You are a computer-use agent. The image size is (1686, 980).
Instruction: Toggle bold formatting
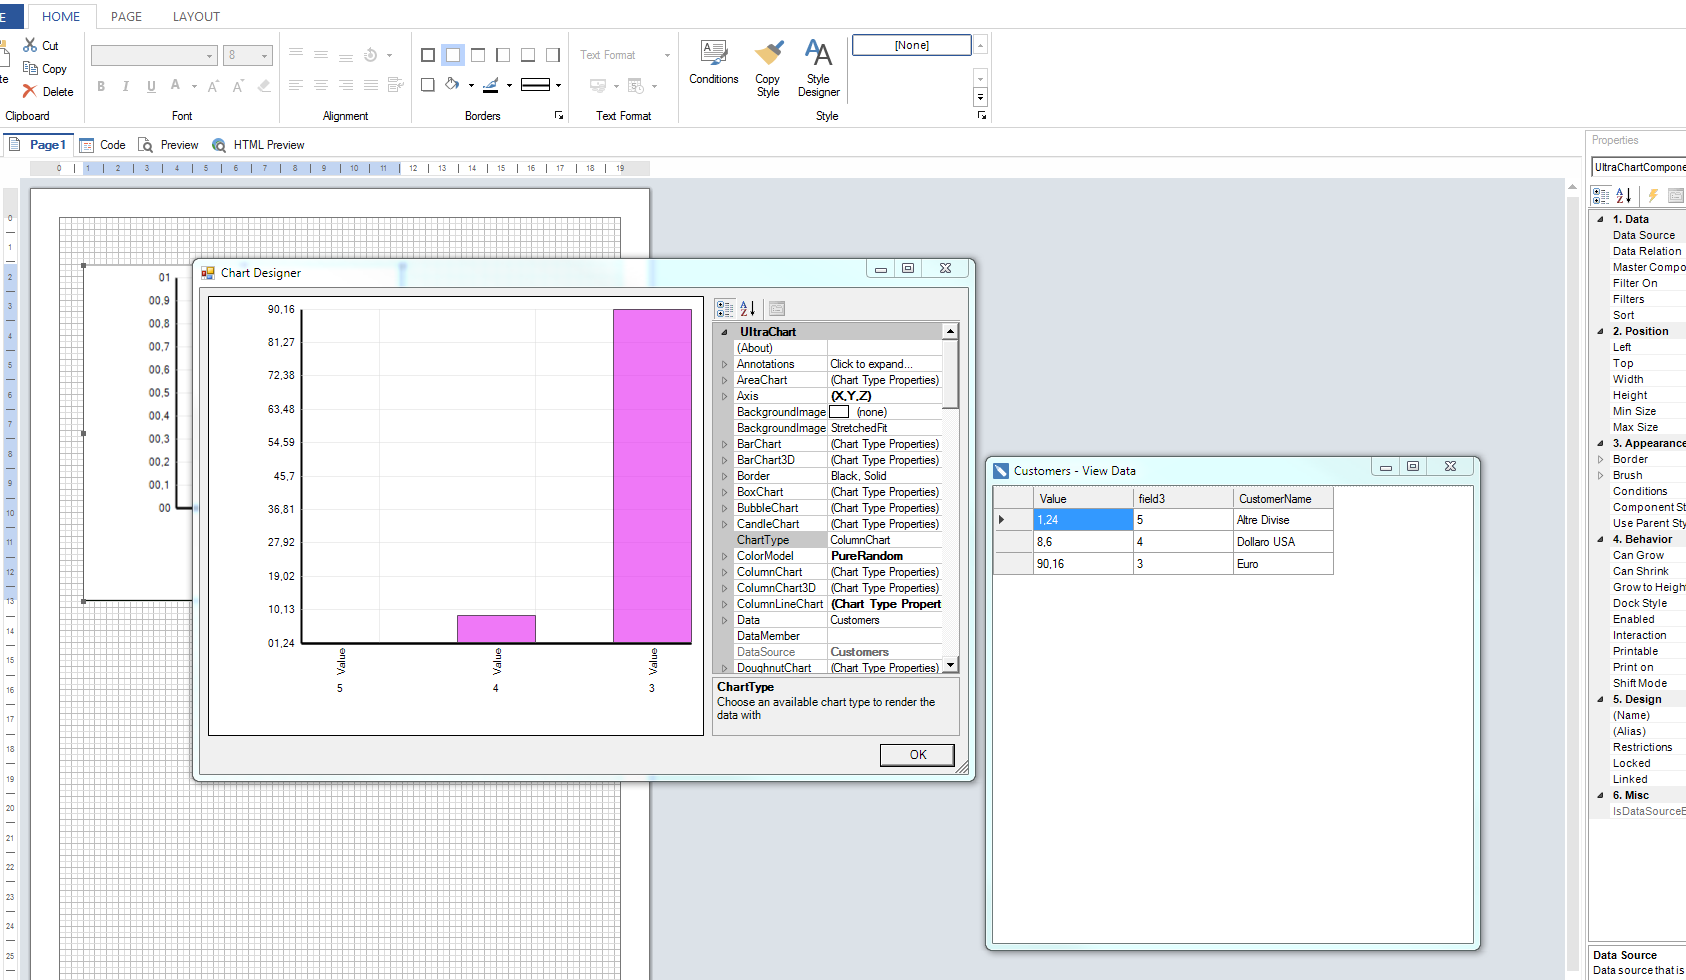point(101,86)
